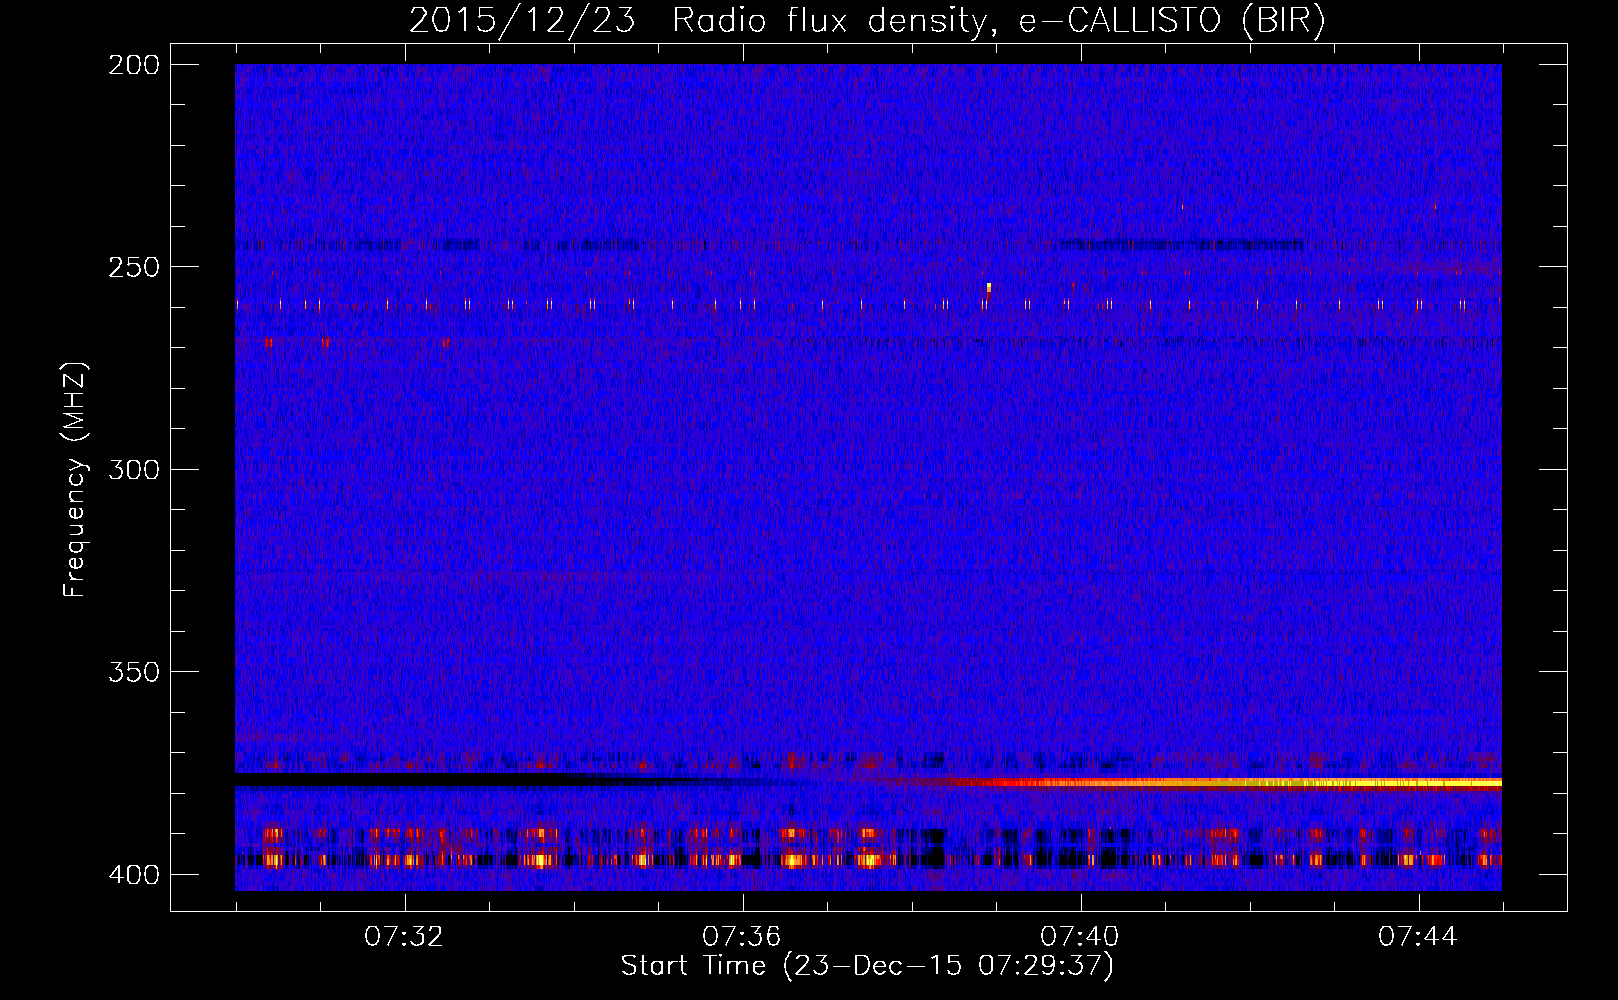Click the 07:36 time tick label

(742, 937)
